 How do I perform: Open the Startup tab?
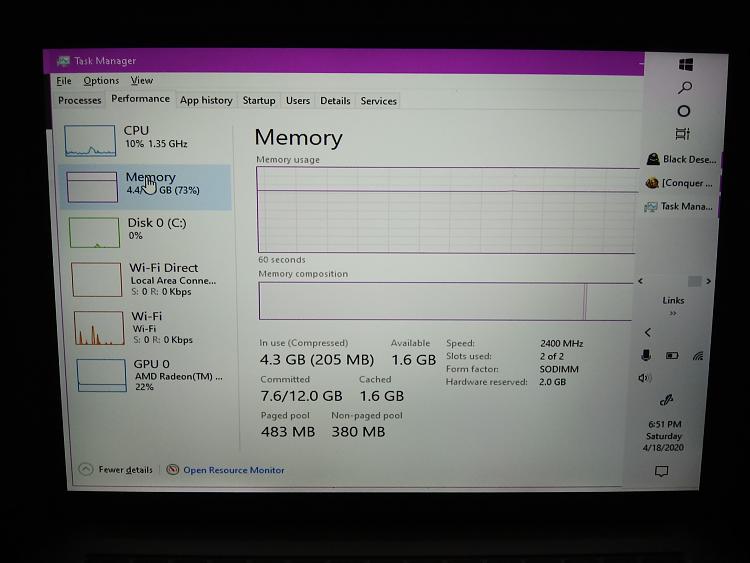coord(259,100)
